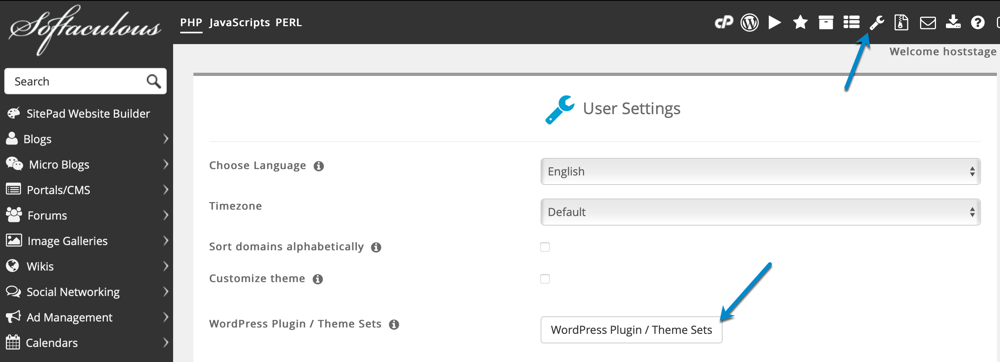Click the Portals/CMS list icon

click(x=13, y=189)
